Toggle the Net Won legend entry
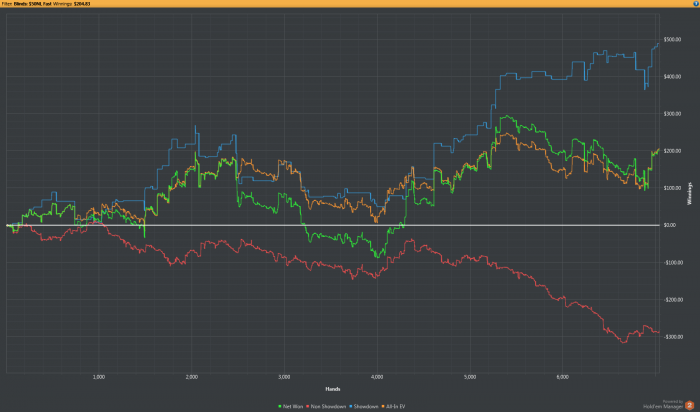This screenshot has width=700, height=412. (x=291, y=407)
